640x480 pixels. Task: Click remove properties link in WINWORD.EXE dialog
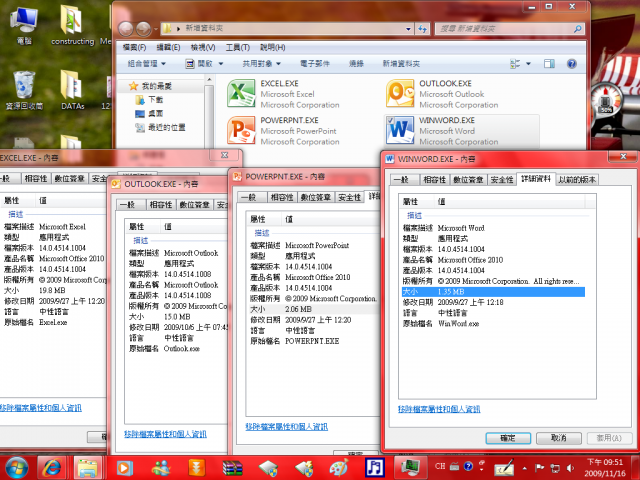439,409
